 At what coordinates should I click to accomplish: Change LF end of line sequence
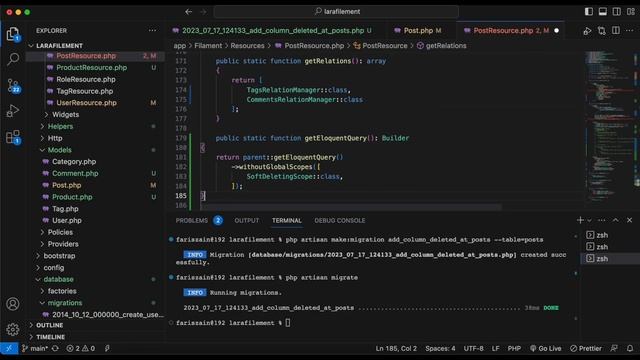(x=496, y=349)
